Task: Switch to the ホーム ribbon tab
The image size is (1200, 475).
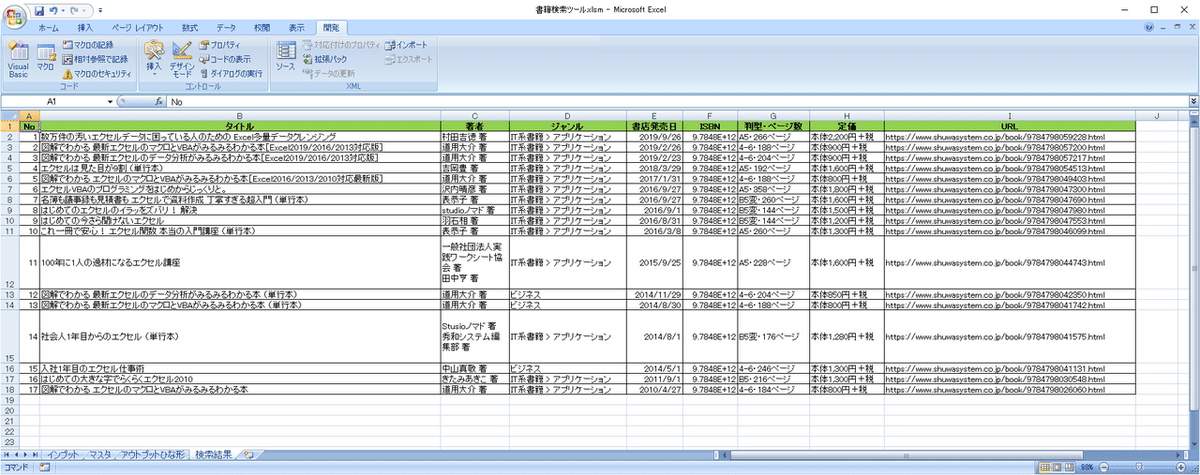Action: (48, 28)
